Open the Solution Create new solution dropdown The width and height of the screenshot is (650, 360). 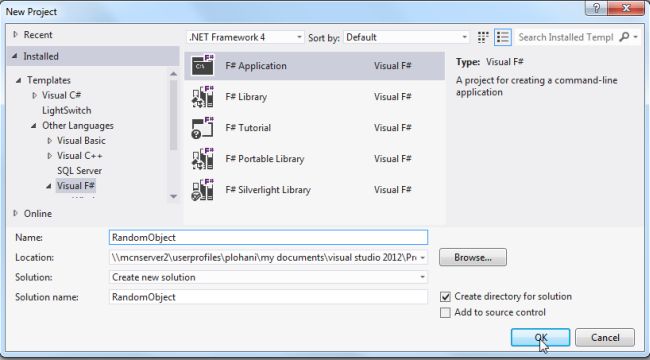point(422,277)
